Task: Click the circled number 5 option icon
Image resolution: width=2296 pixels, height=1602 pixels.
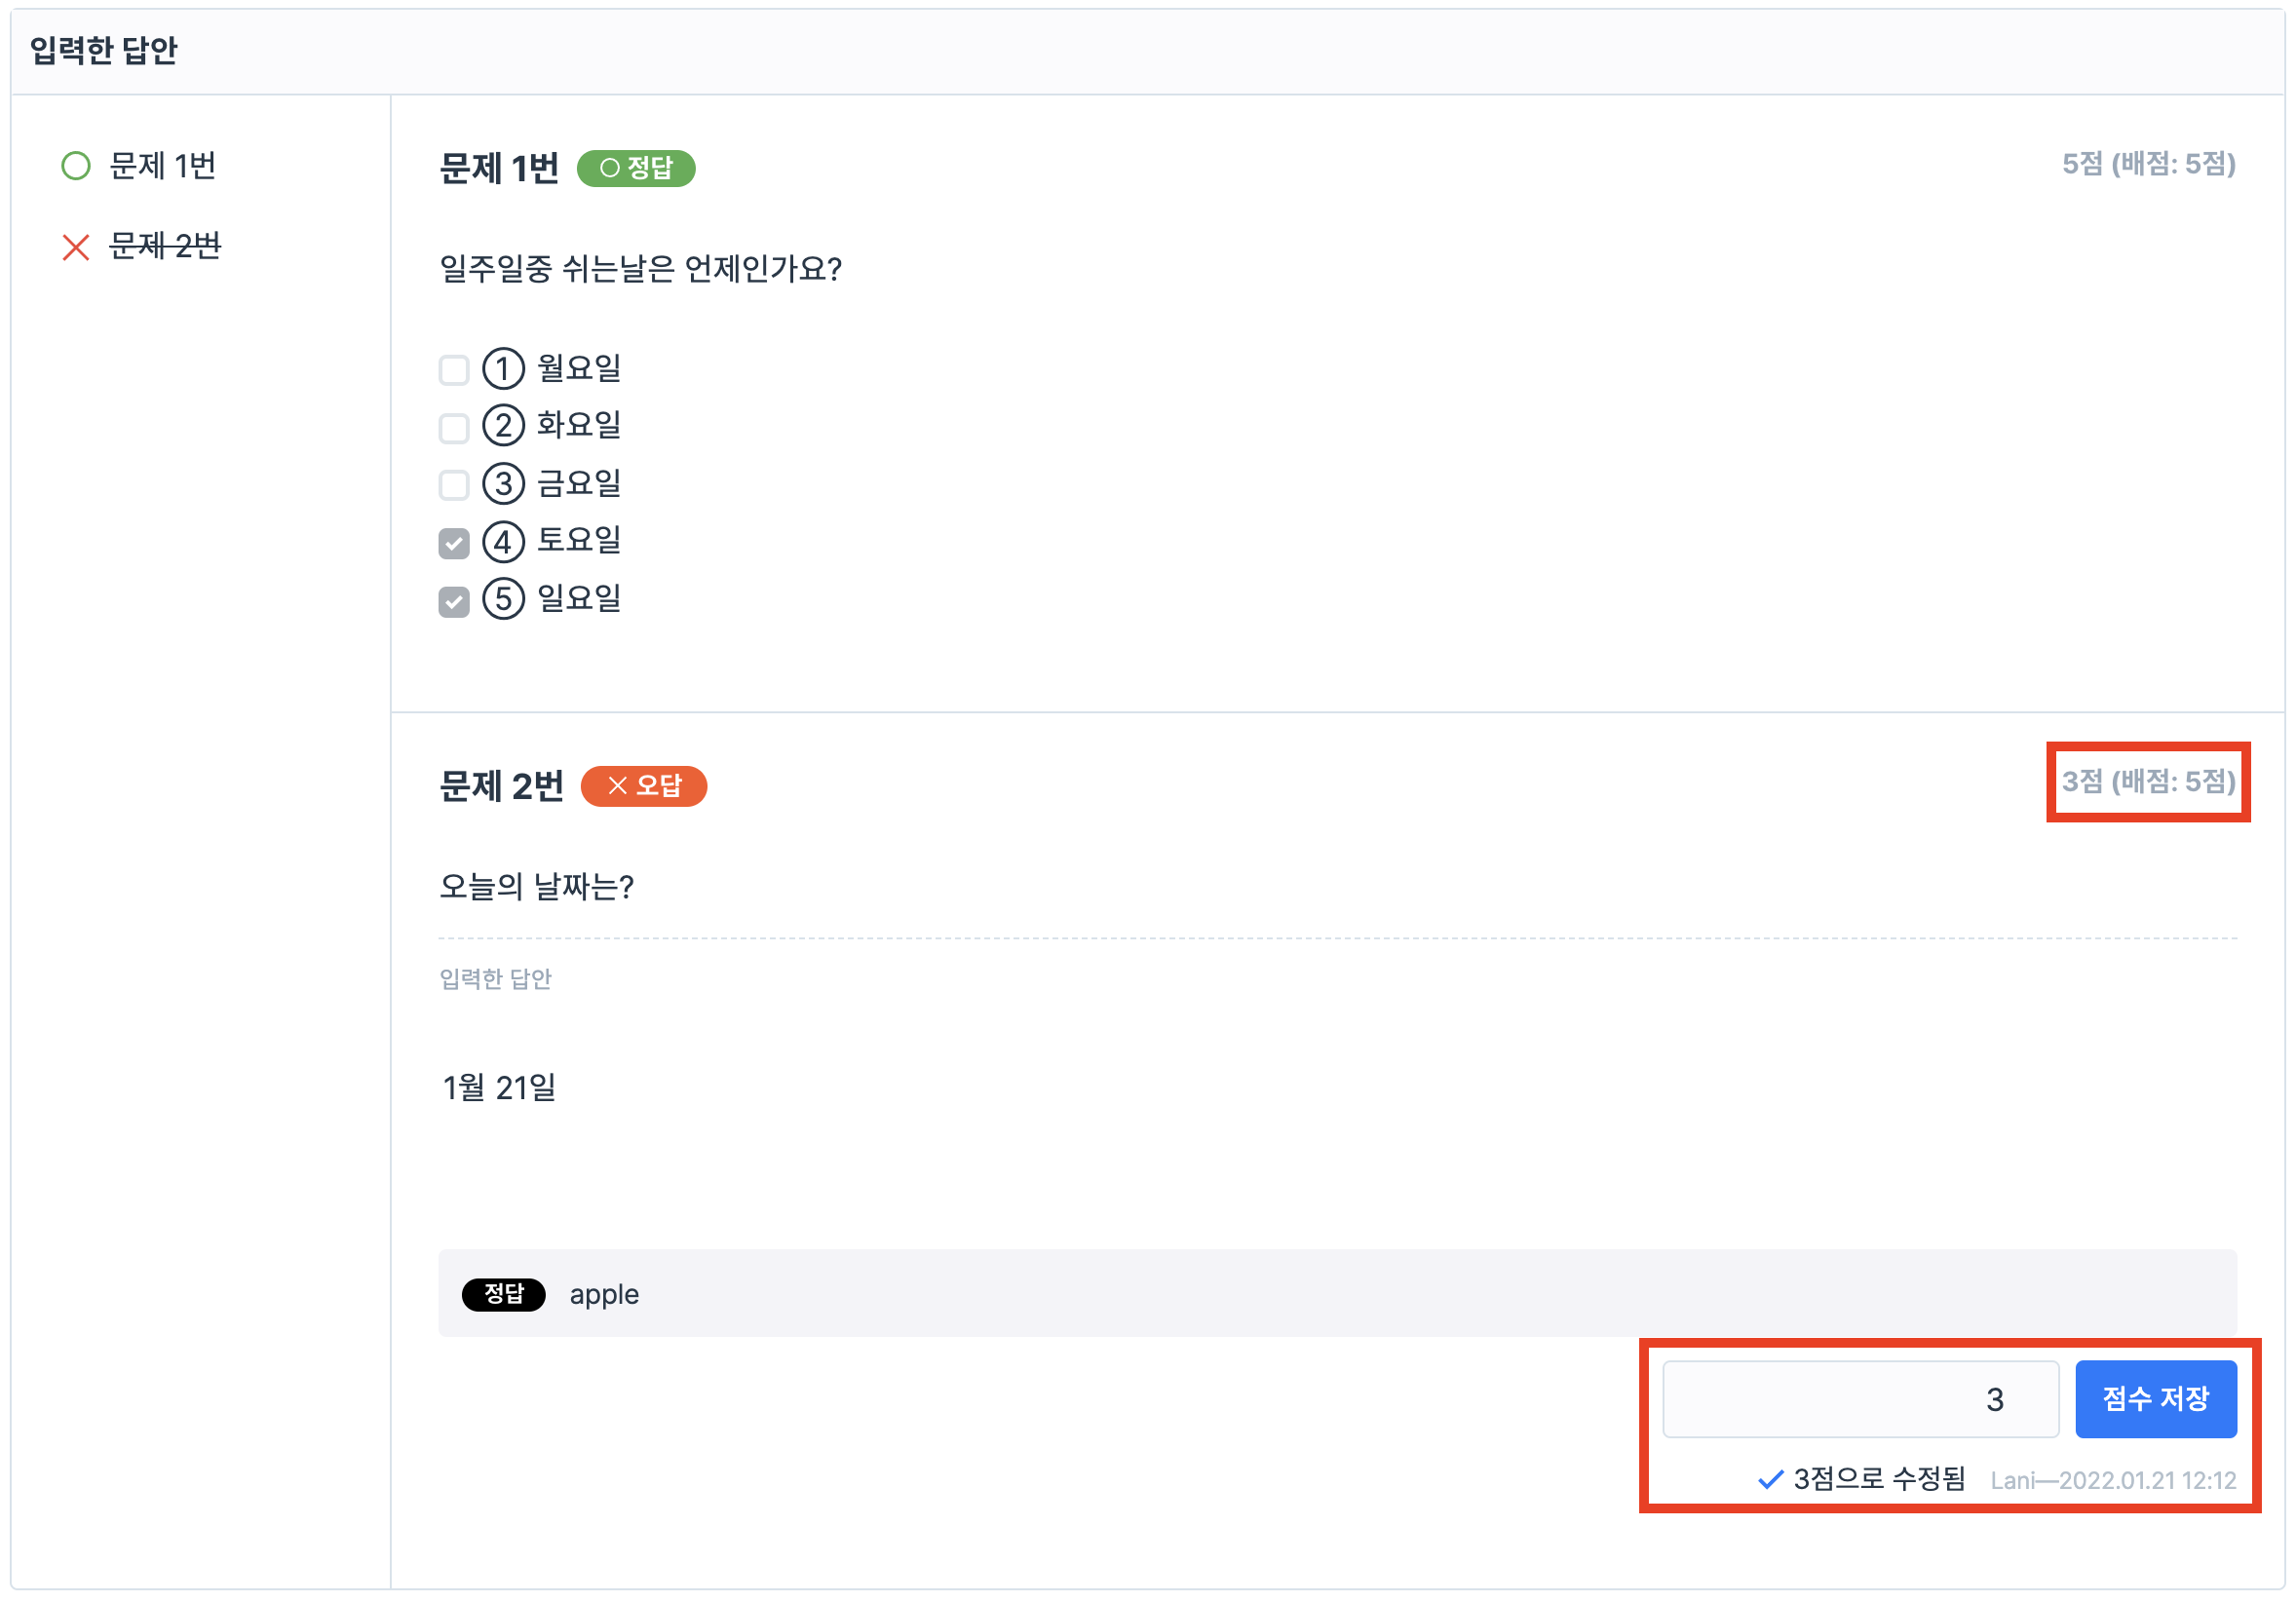Action: point(504,599)
